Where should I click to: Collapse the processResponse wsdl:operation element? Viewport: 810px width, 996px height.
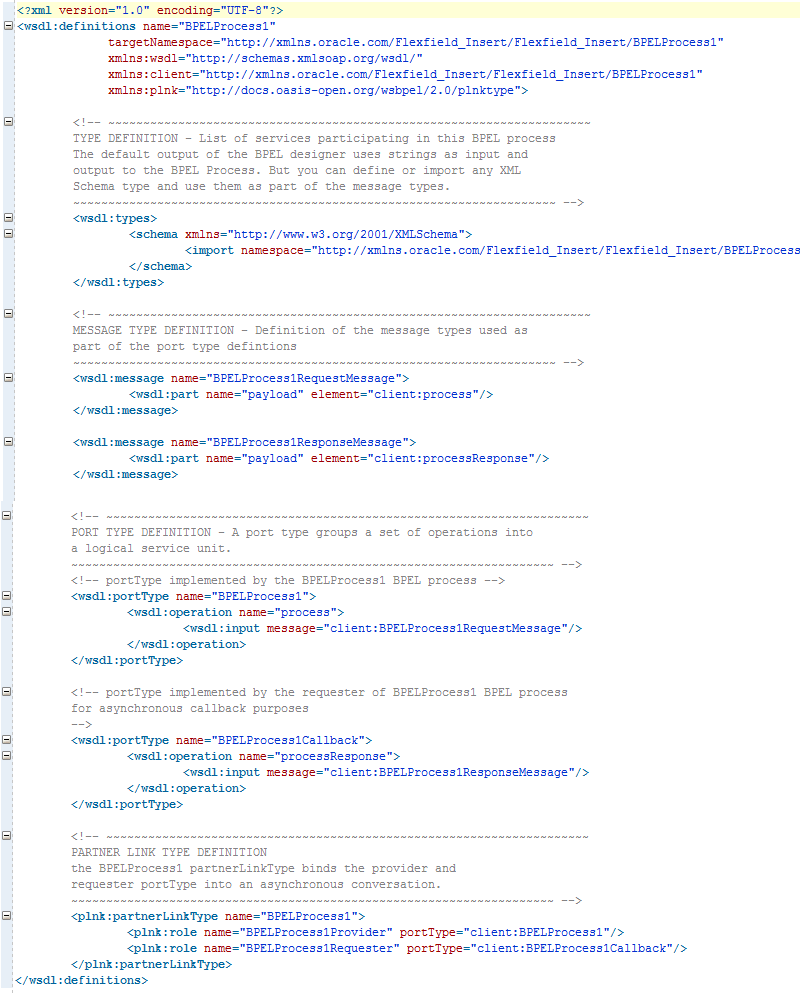coord(6,755)
